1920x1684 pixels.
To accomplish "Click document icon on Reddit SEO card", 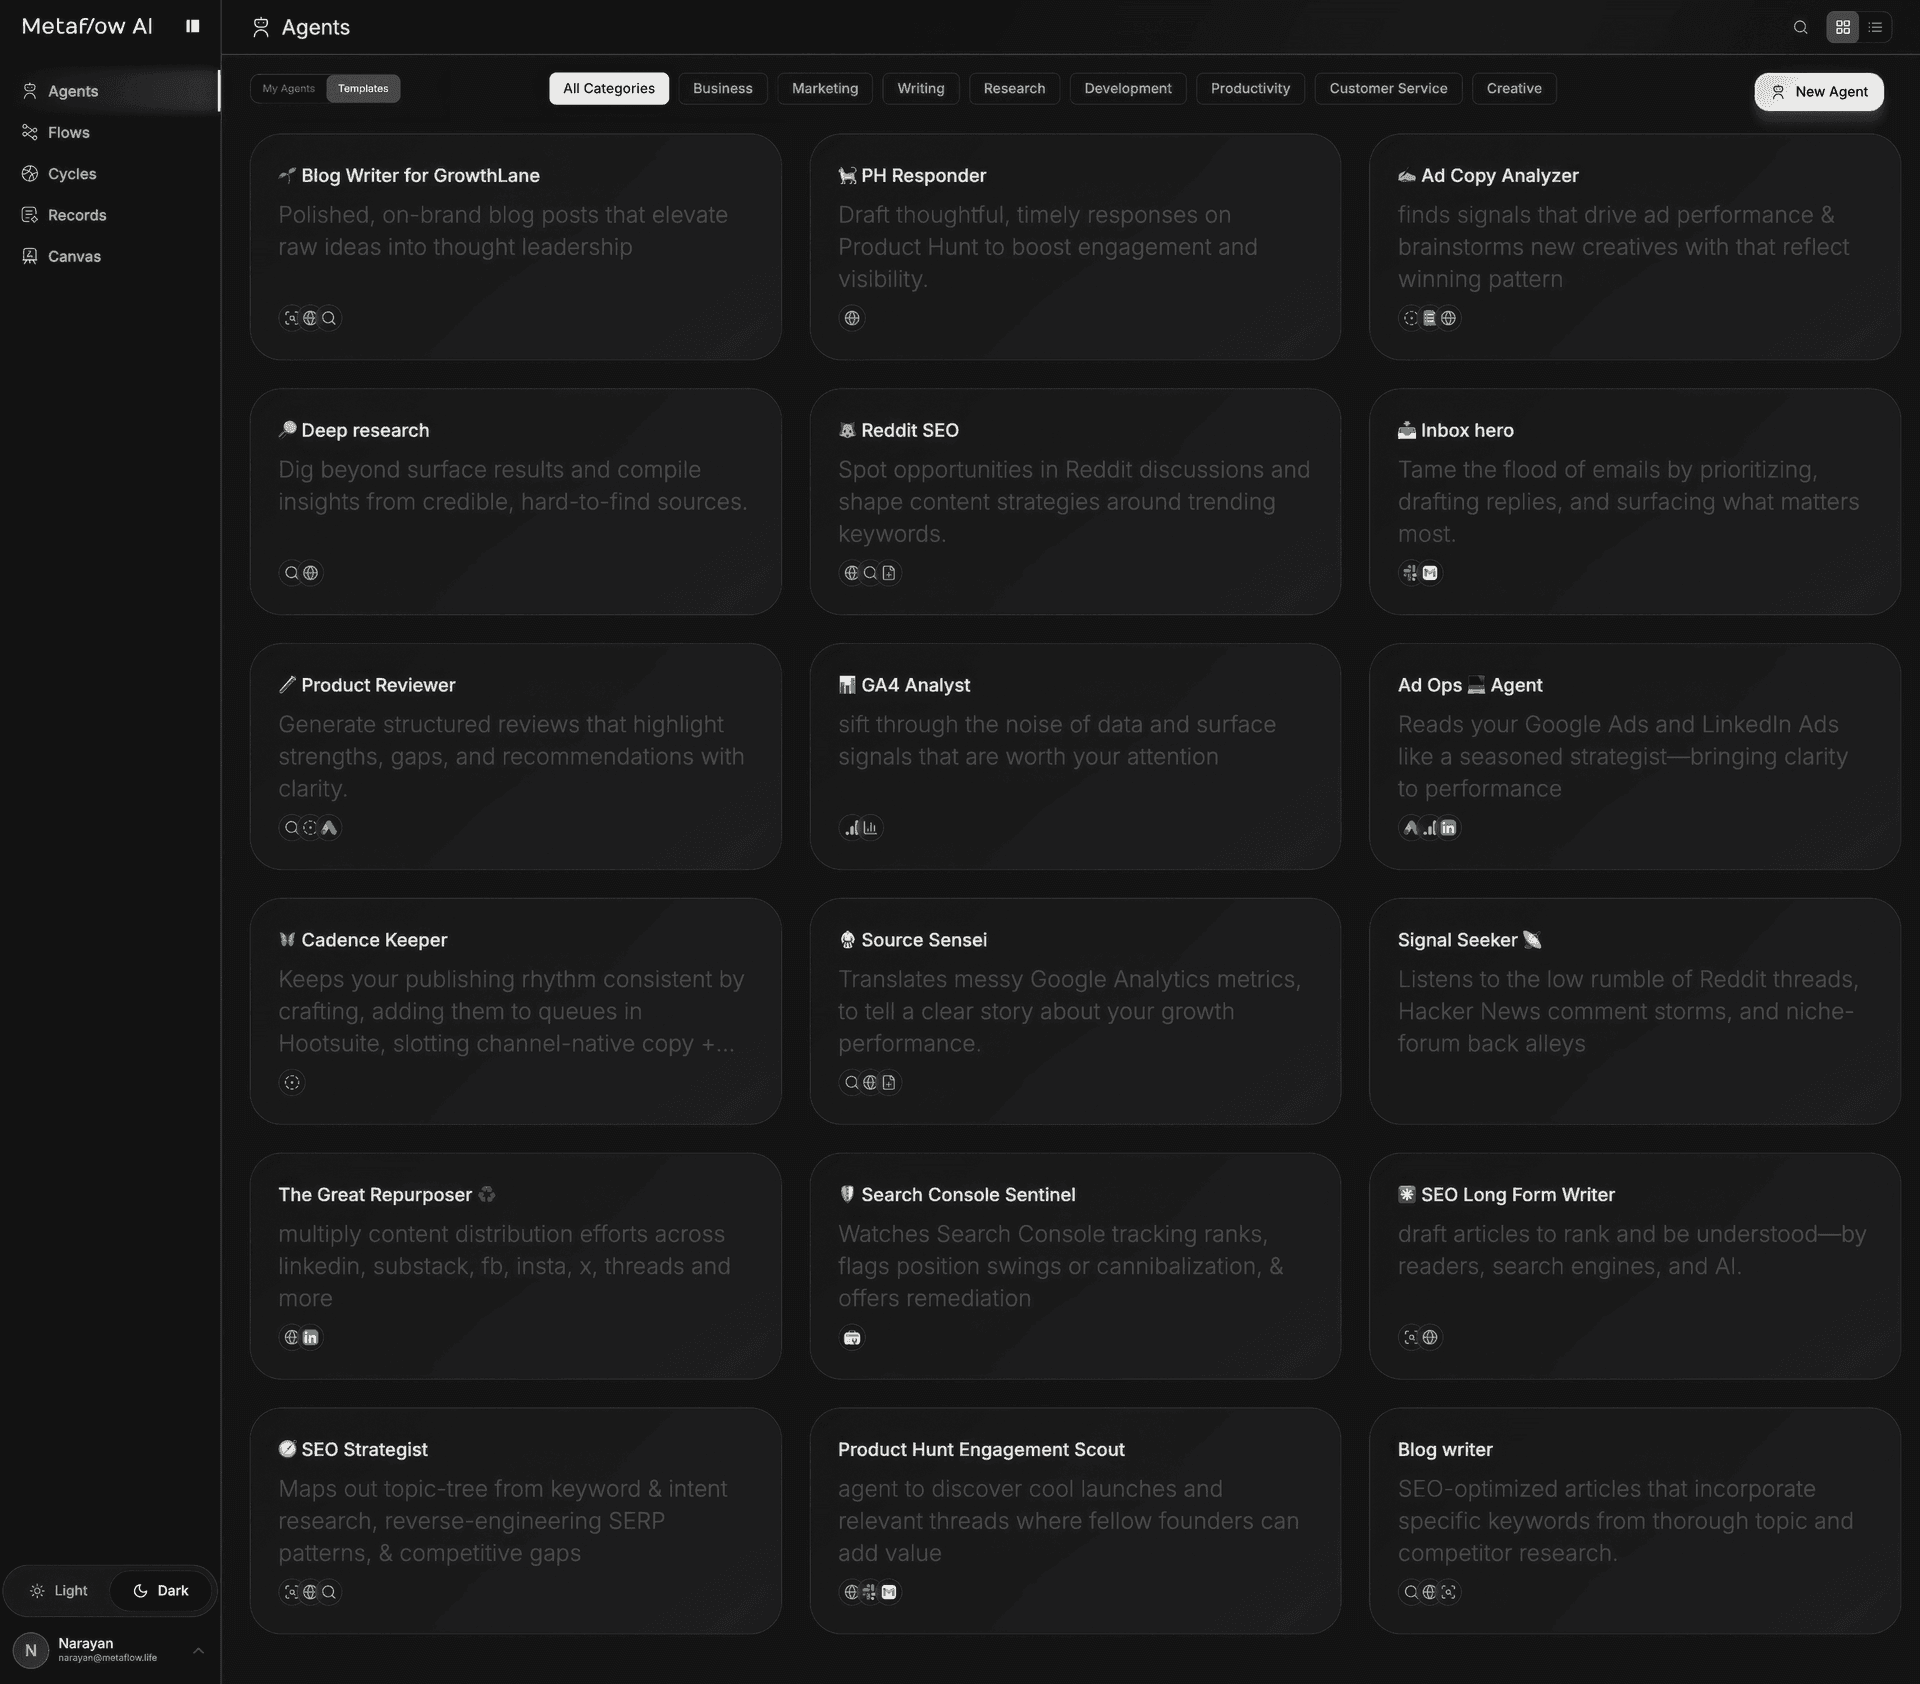I will pos(889,573).
